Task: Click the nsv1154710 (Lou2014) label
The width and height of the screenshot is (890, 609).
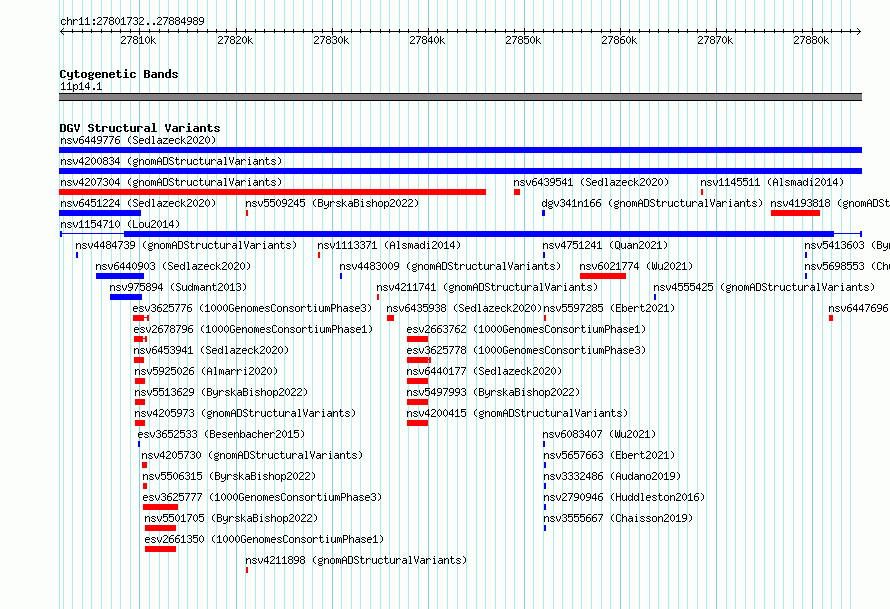Action: pos(120,224)
